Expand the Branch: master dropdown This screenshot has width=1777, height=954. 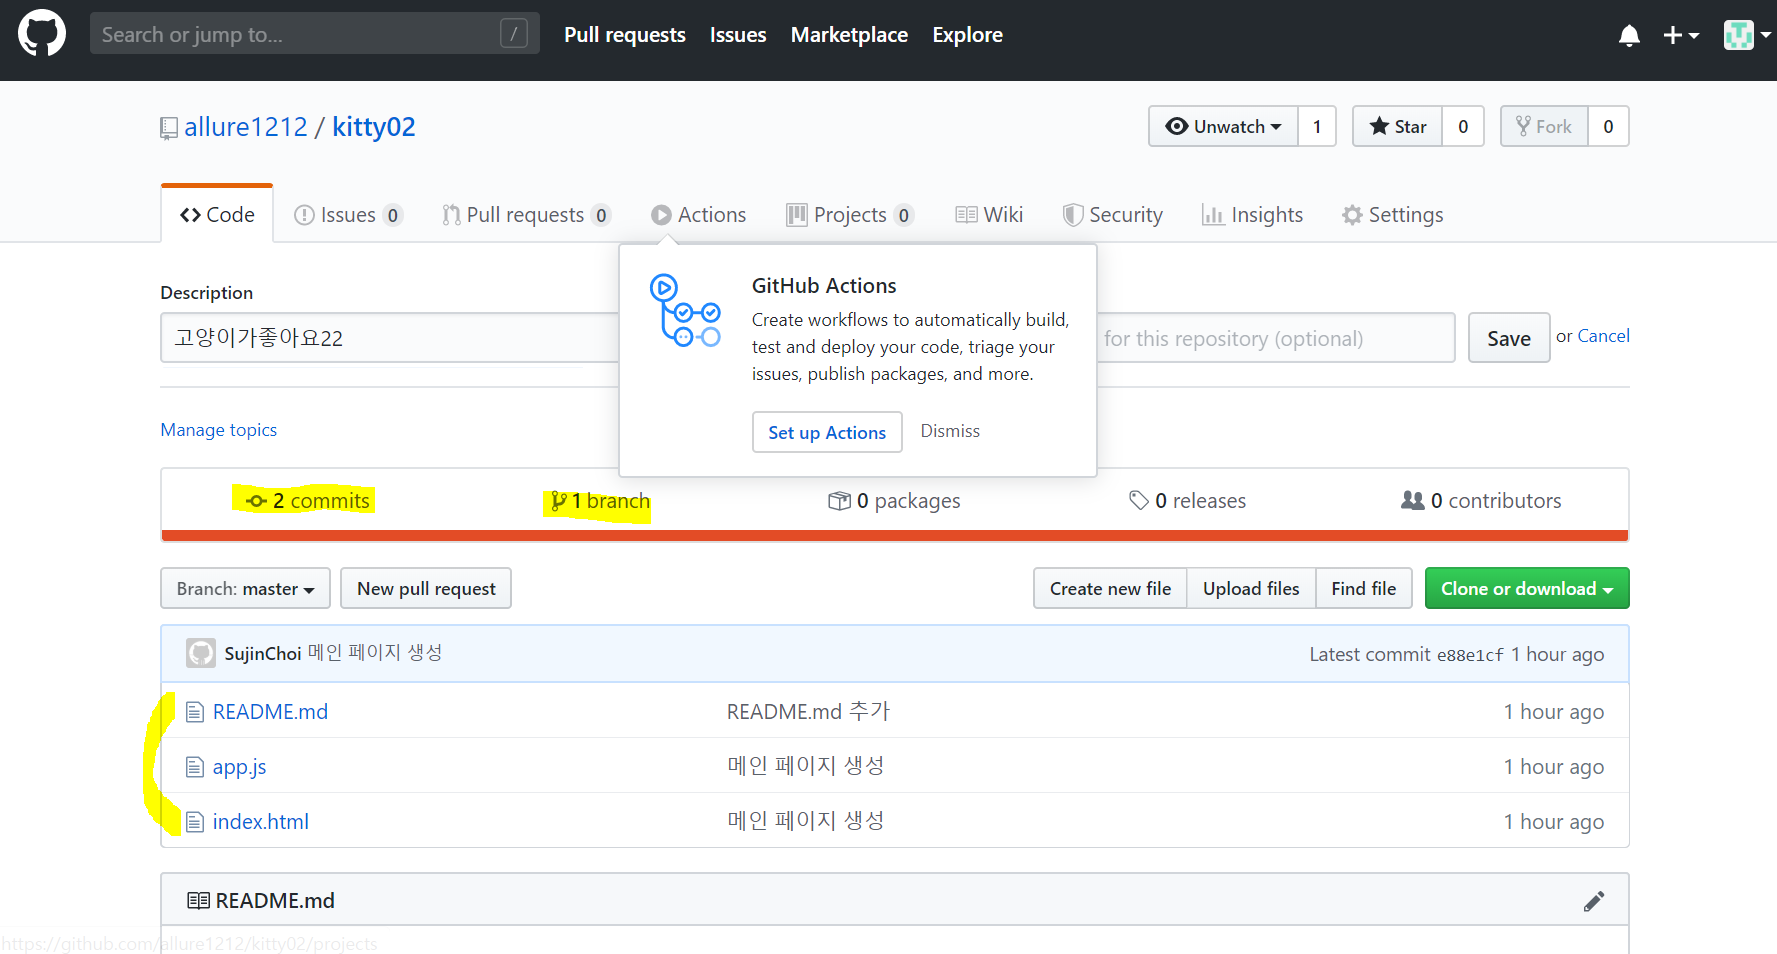pos(246,589)
